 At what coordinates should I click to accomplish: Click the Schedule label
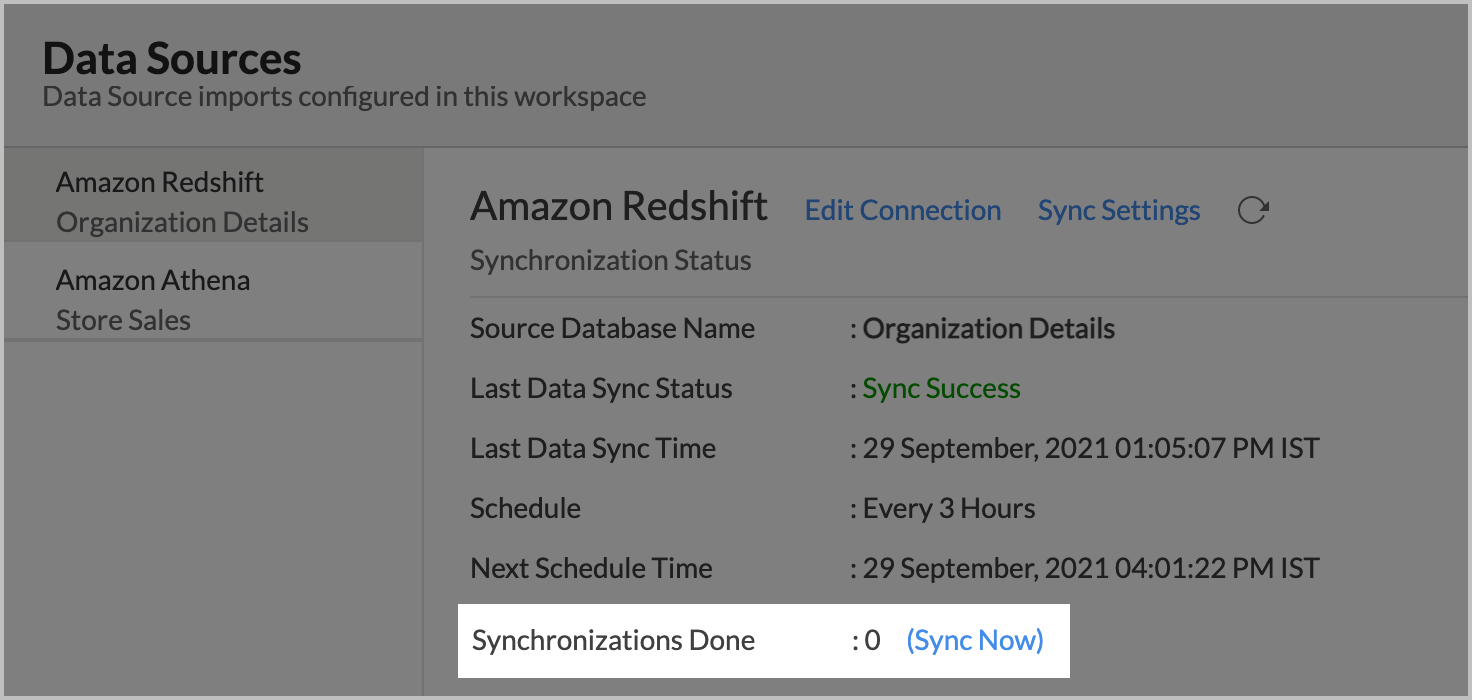526,508
